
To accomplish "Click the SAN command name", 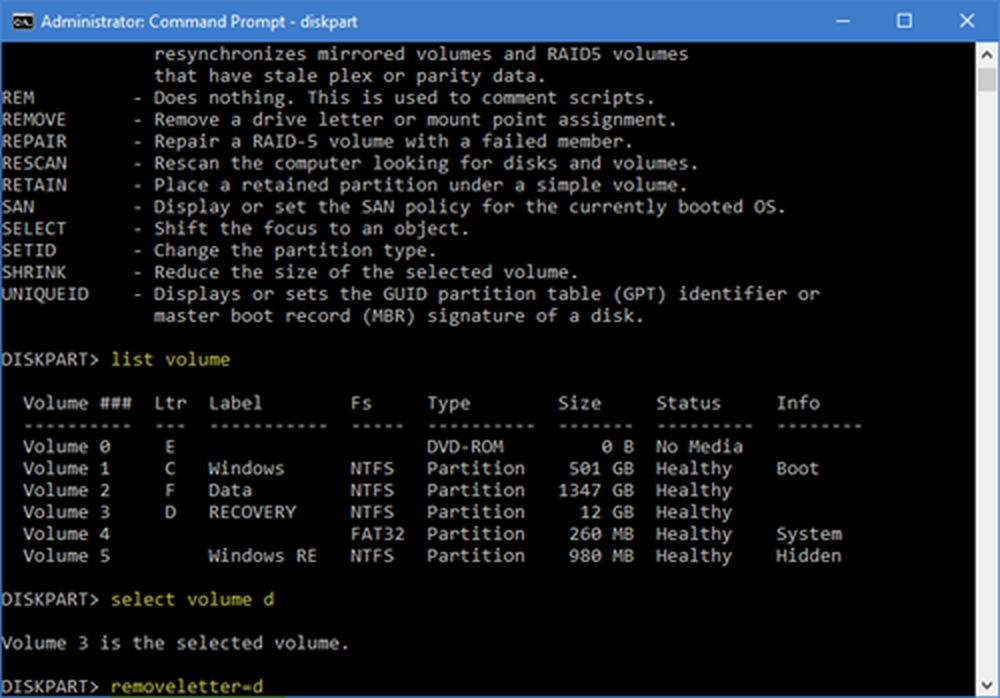I will 18,207.
